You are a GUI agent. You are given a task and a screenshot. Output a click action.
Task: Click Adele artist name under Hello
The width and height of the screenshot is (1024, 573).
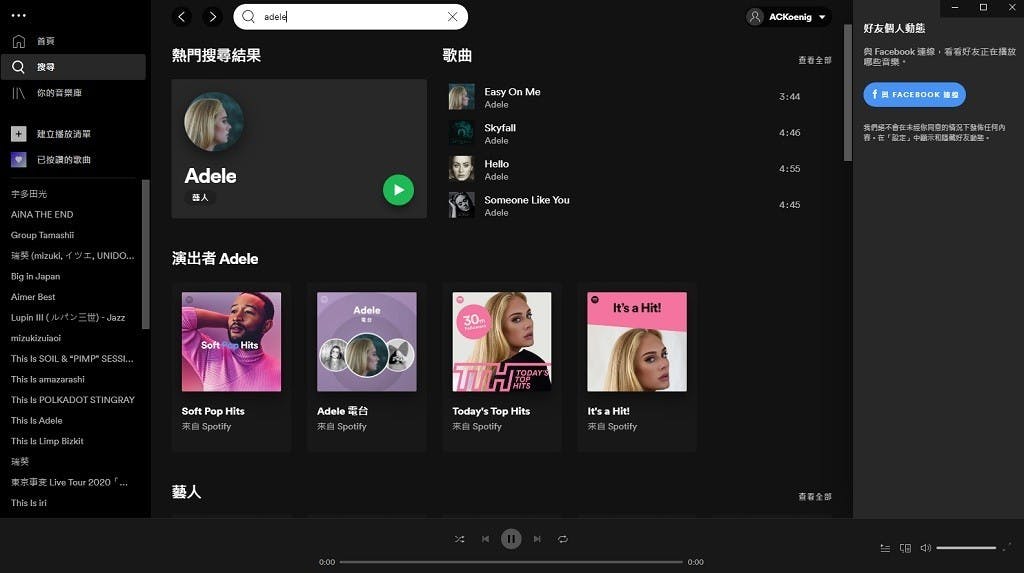[x=496, y=176]
